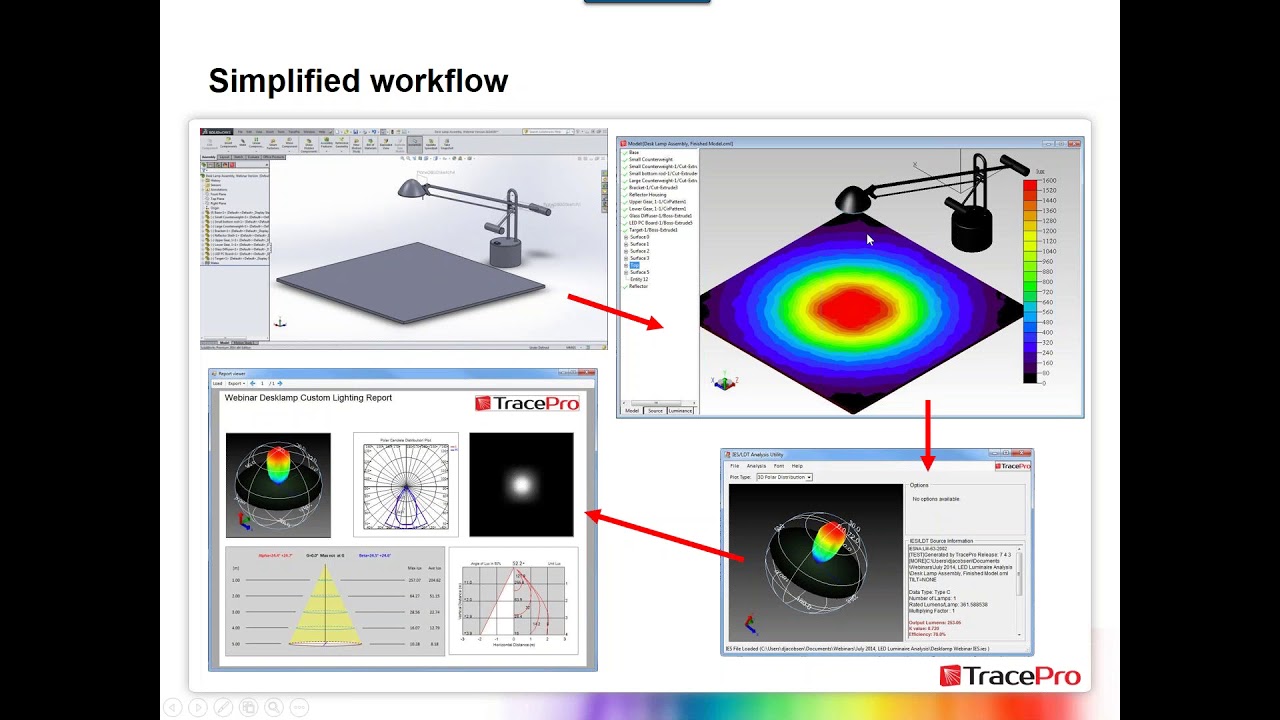Click black 0 lux swatch in legend
This screenshot has height=720, width=1280.
tap(1031, 377)
